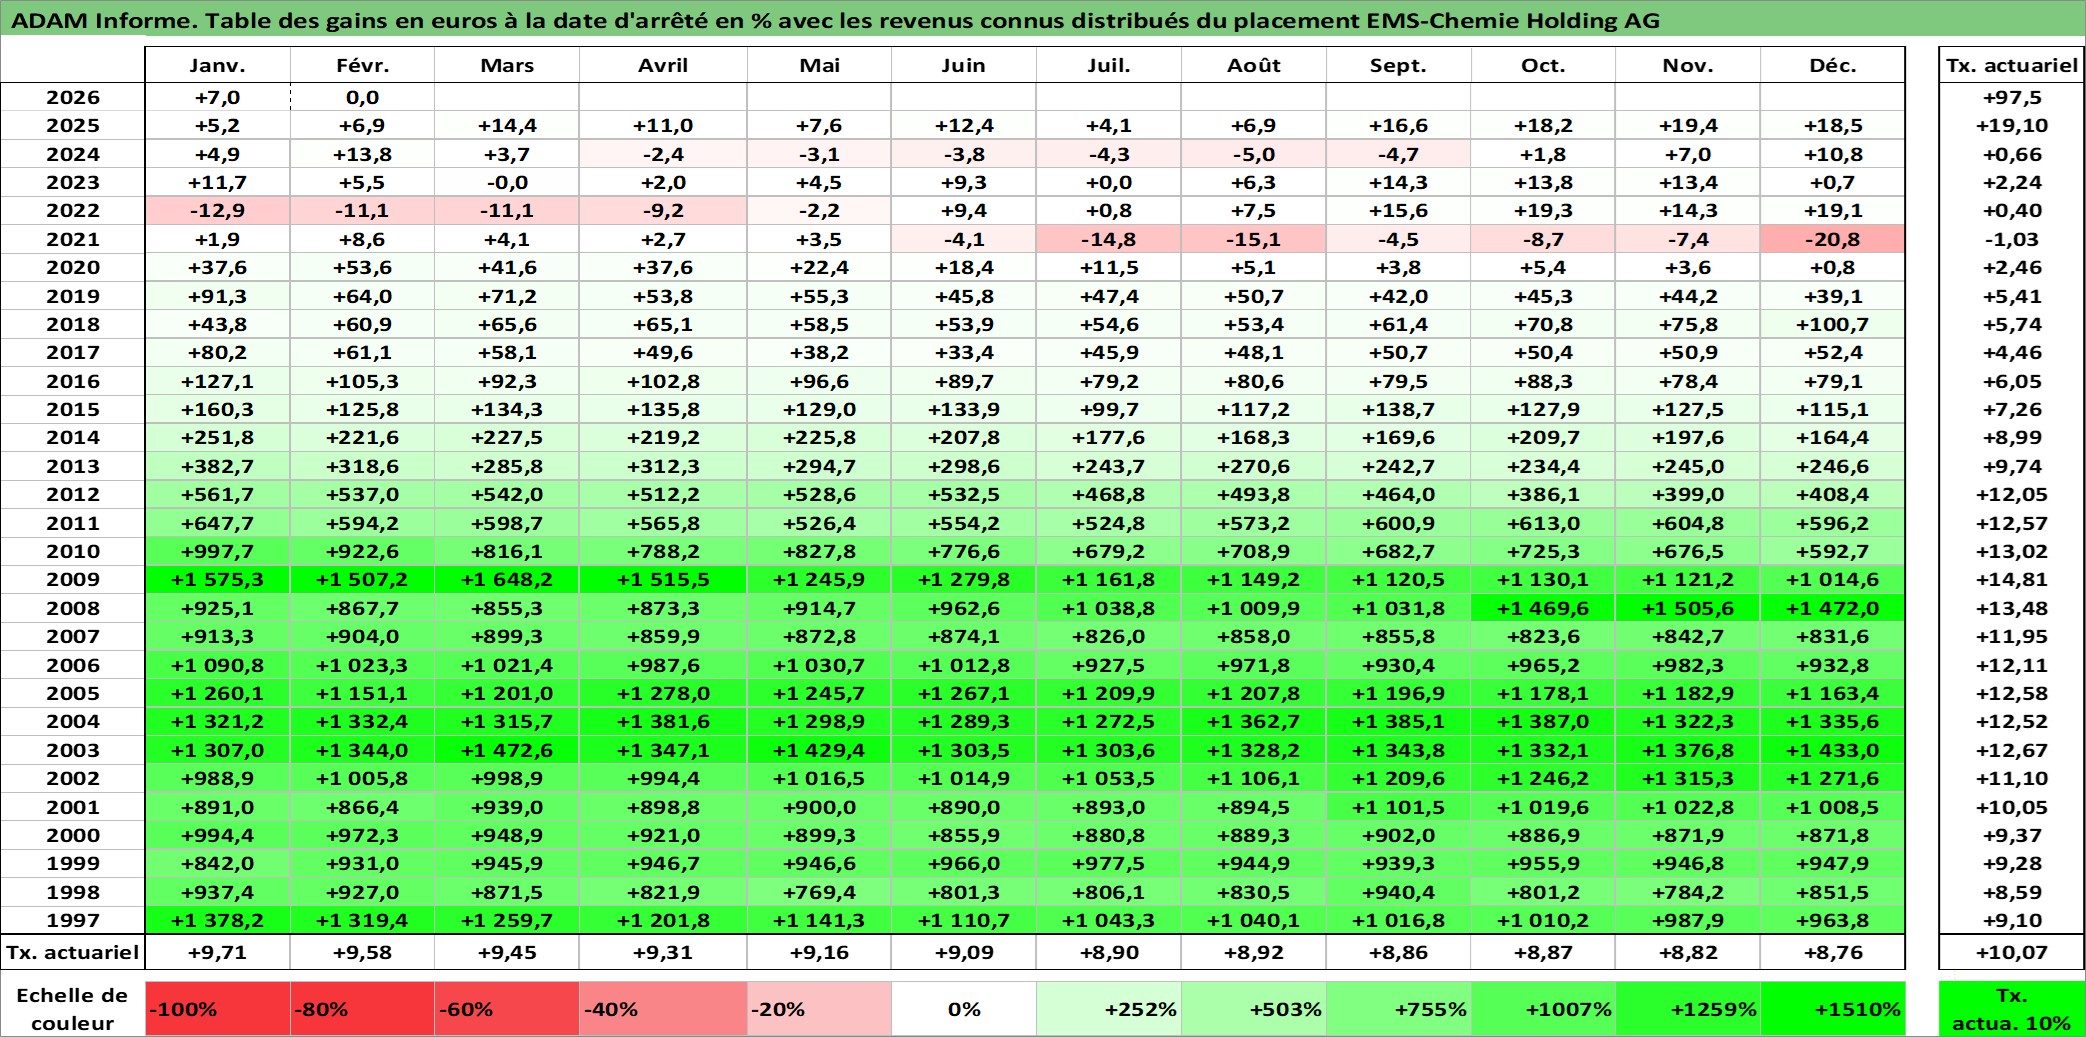The image size is (2086, 1037).
Task: Click the -20,8 cell in 2021
Action: click(x=1833, y=239)
